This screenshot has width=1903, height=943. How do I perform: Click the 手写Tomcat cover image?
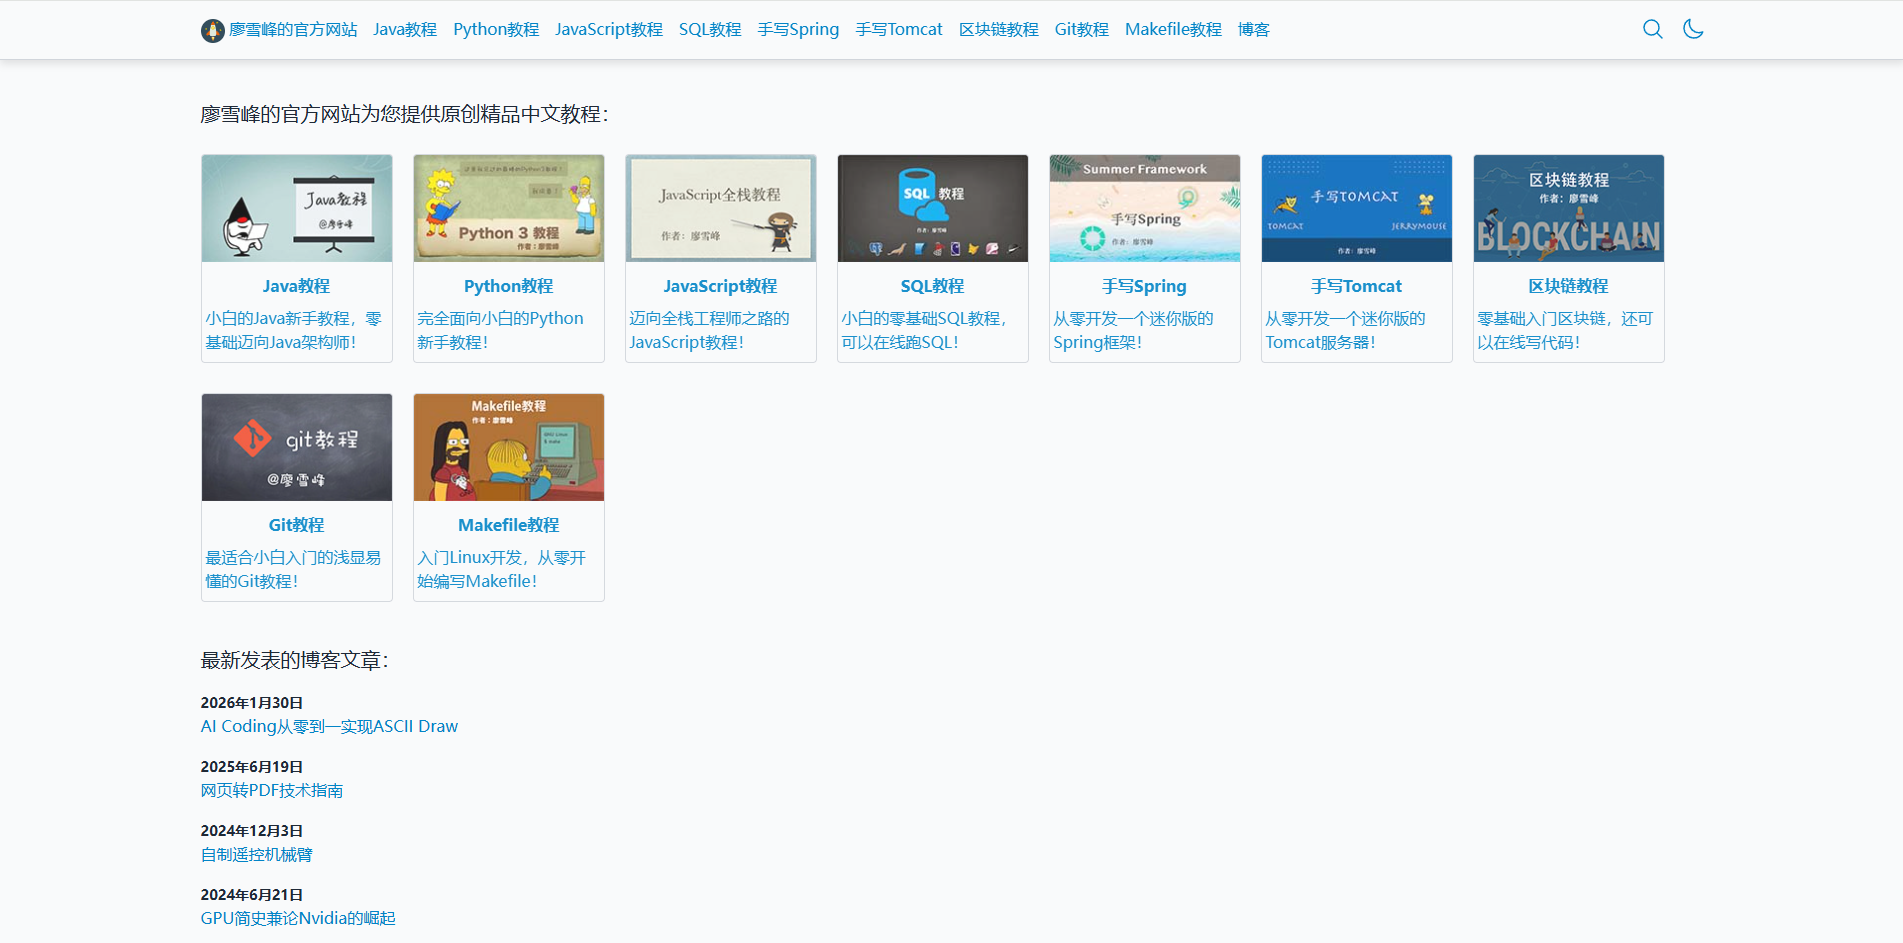[1356, 208]
